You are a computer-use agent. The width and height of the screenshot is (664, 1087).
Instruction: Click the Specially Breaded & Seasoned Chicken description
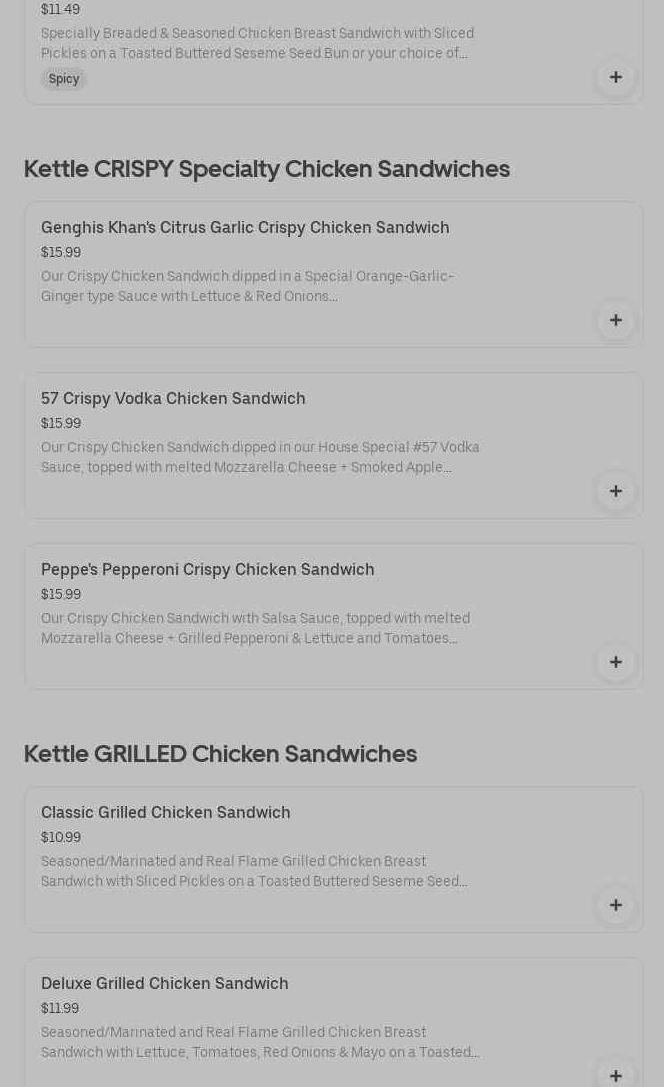click(x=257, y=43)
